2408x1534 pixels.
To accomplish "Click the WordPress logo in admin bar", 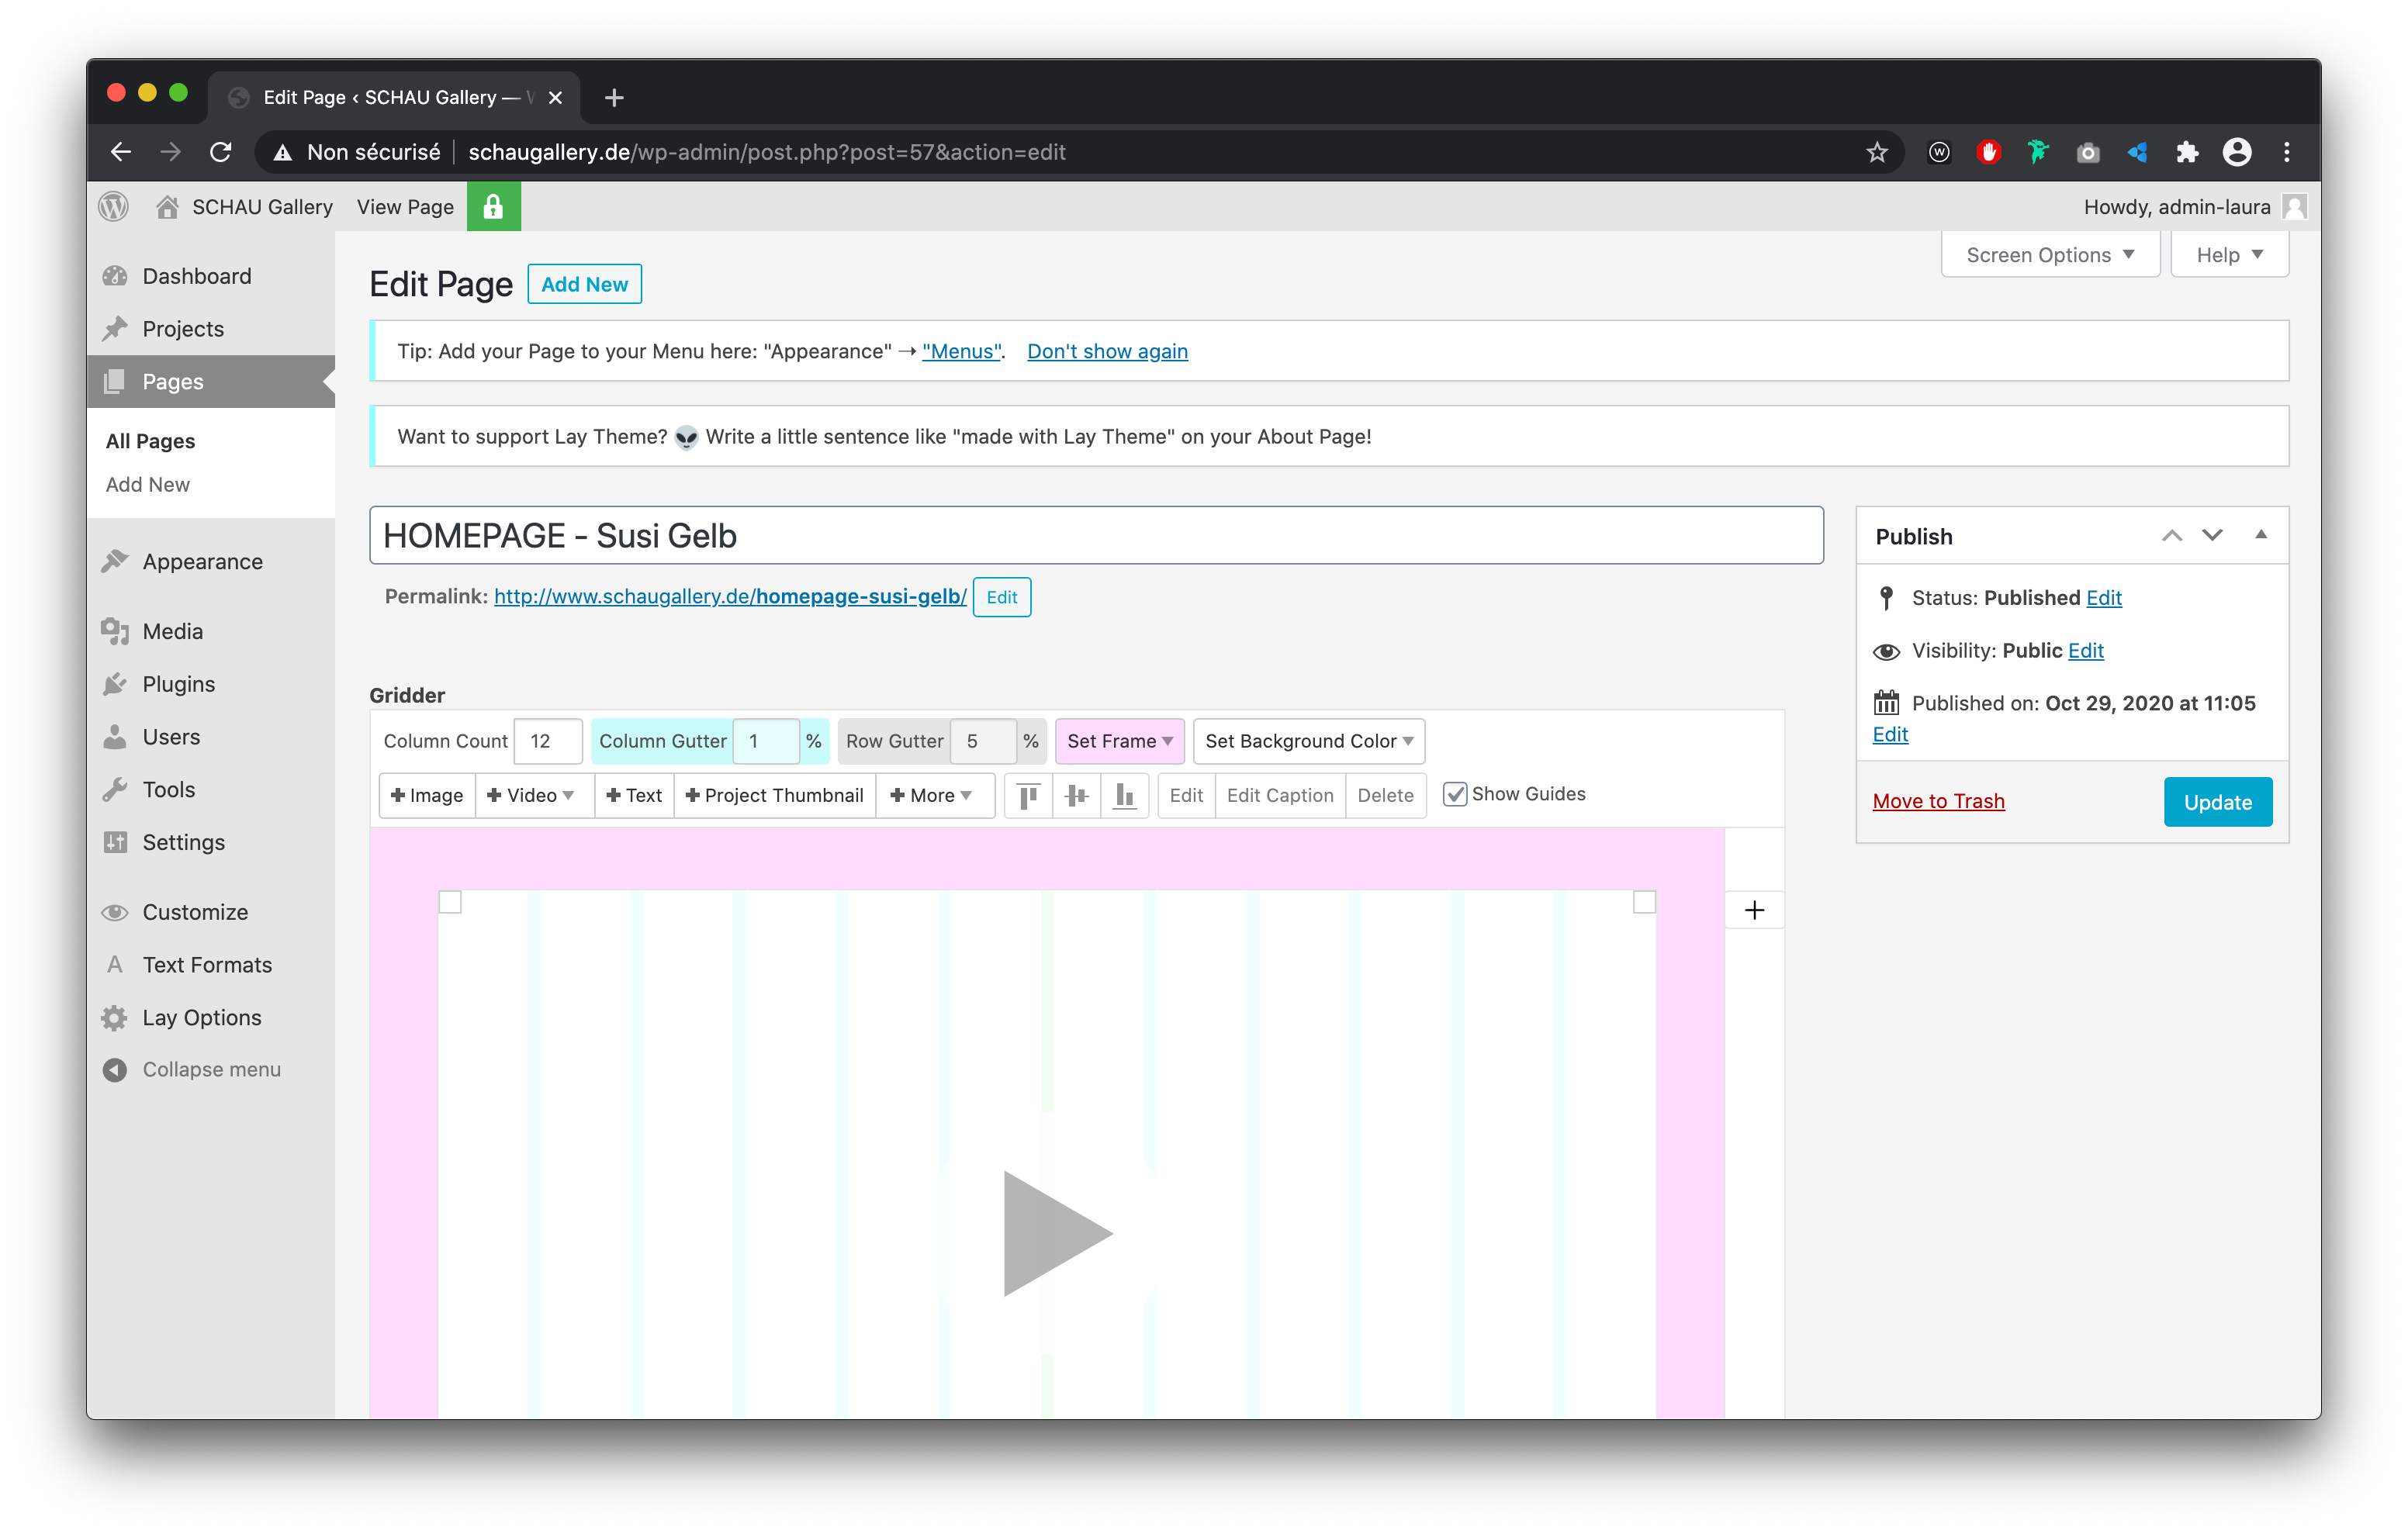I will pos(114,207).
